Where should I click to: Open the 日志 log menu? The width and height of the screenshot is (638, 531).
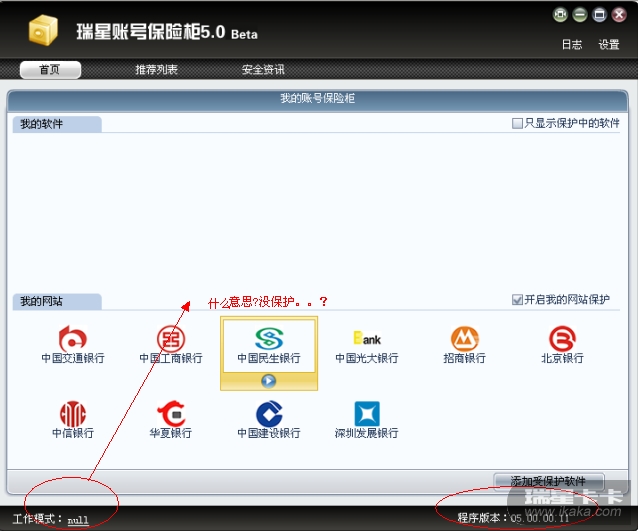click(572, 44)
